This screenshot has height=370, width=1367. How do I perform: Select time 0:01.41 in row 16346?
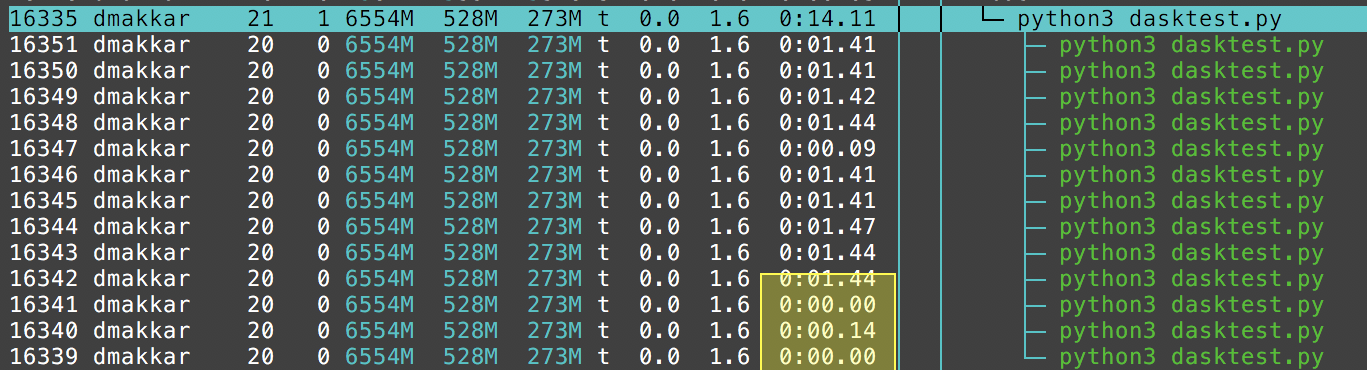click(827, 175)
